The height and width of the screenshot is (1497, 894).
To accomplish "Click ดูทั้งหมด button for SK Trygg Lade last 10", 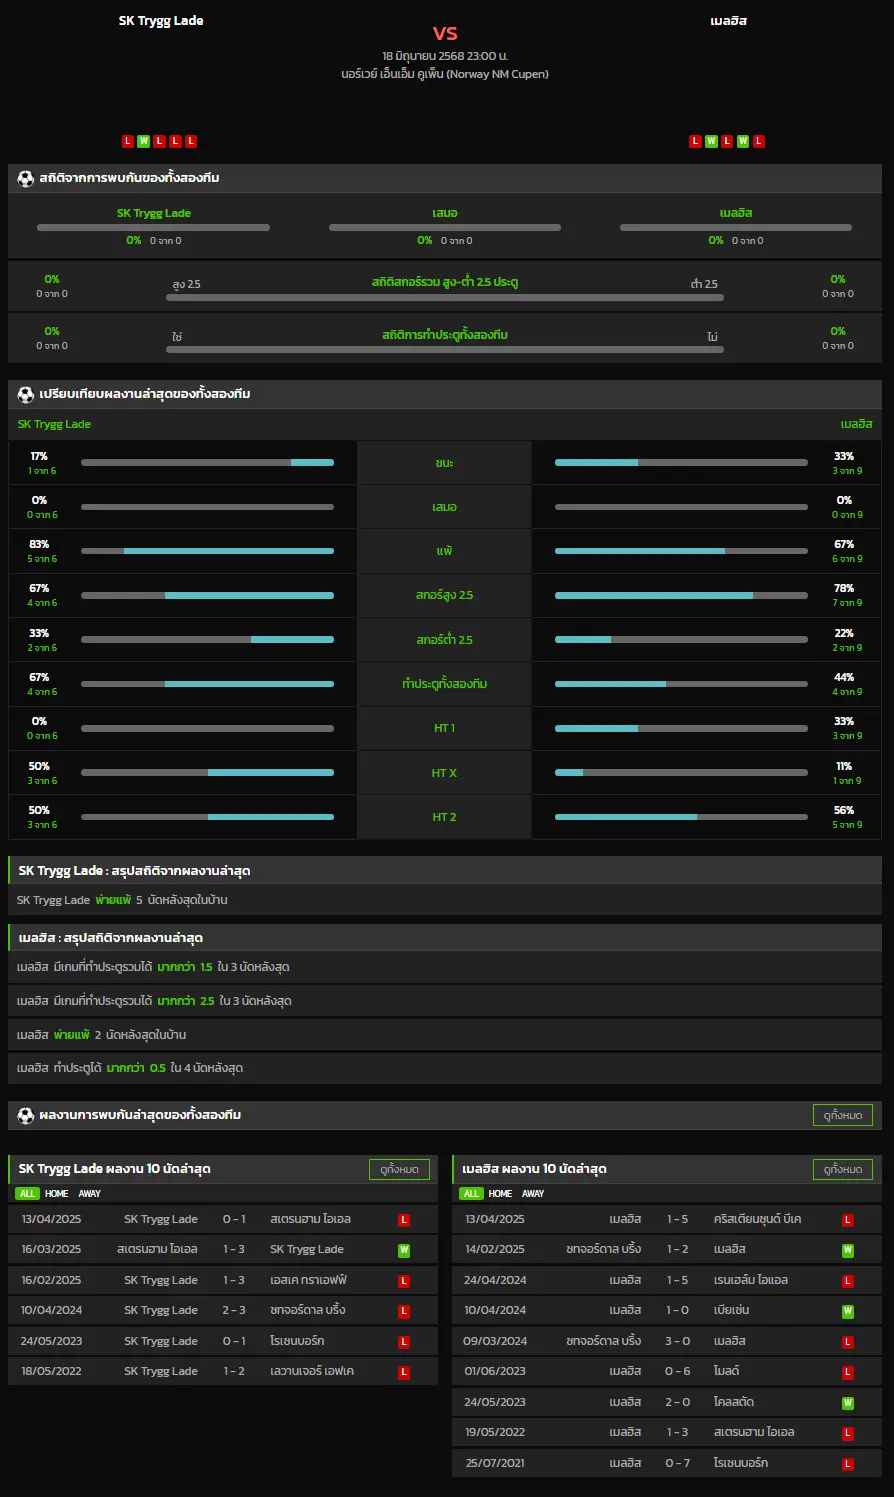I will 400,1169.
